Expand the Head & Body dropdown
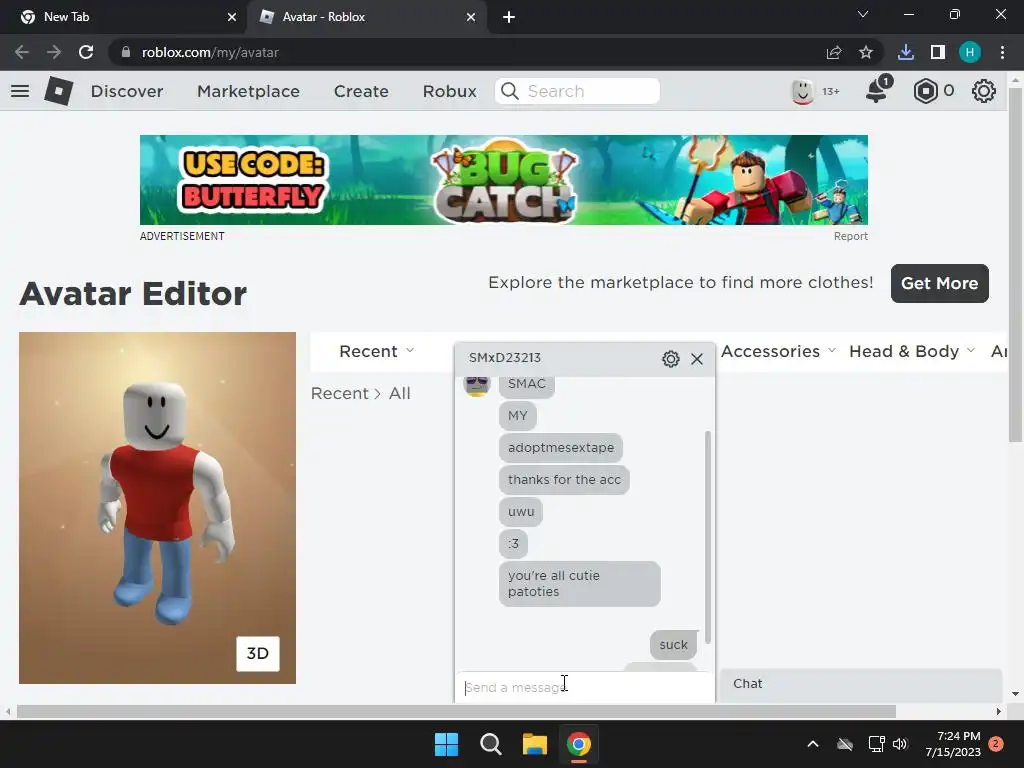 click(912, 351)
